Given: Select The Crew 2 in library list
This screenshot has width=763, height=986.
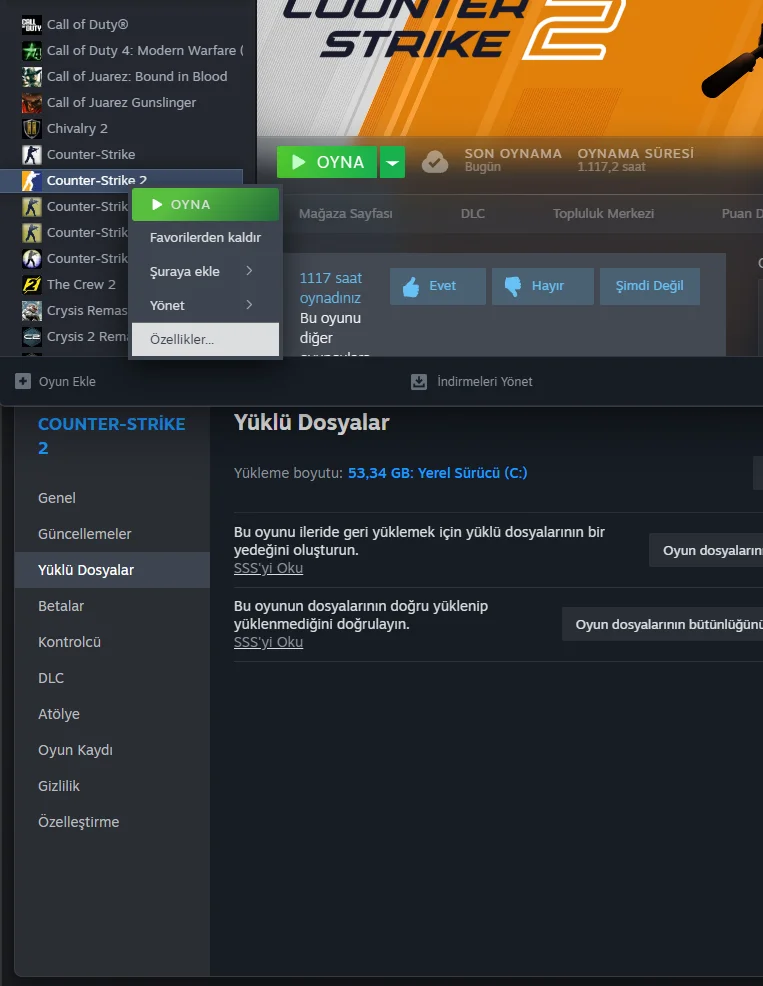Looking at the screenshot, I should tap(81, 284).
